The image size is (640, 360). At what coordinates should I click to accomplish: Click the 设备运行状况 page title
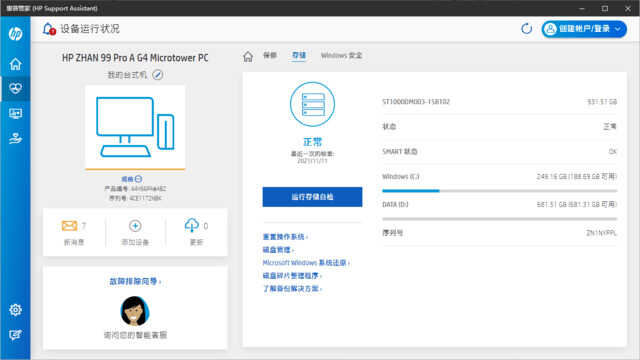pos(90,29)
